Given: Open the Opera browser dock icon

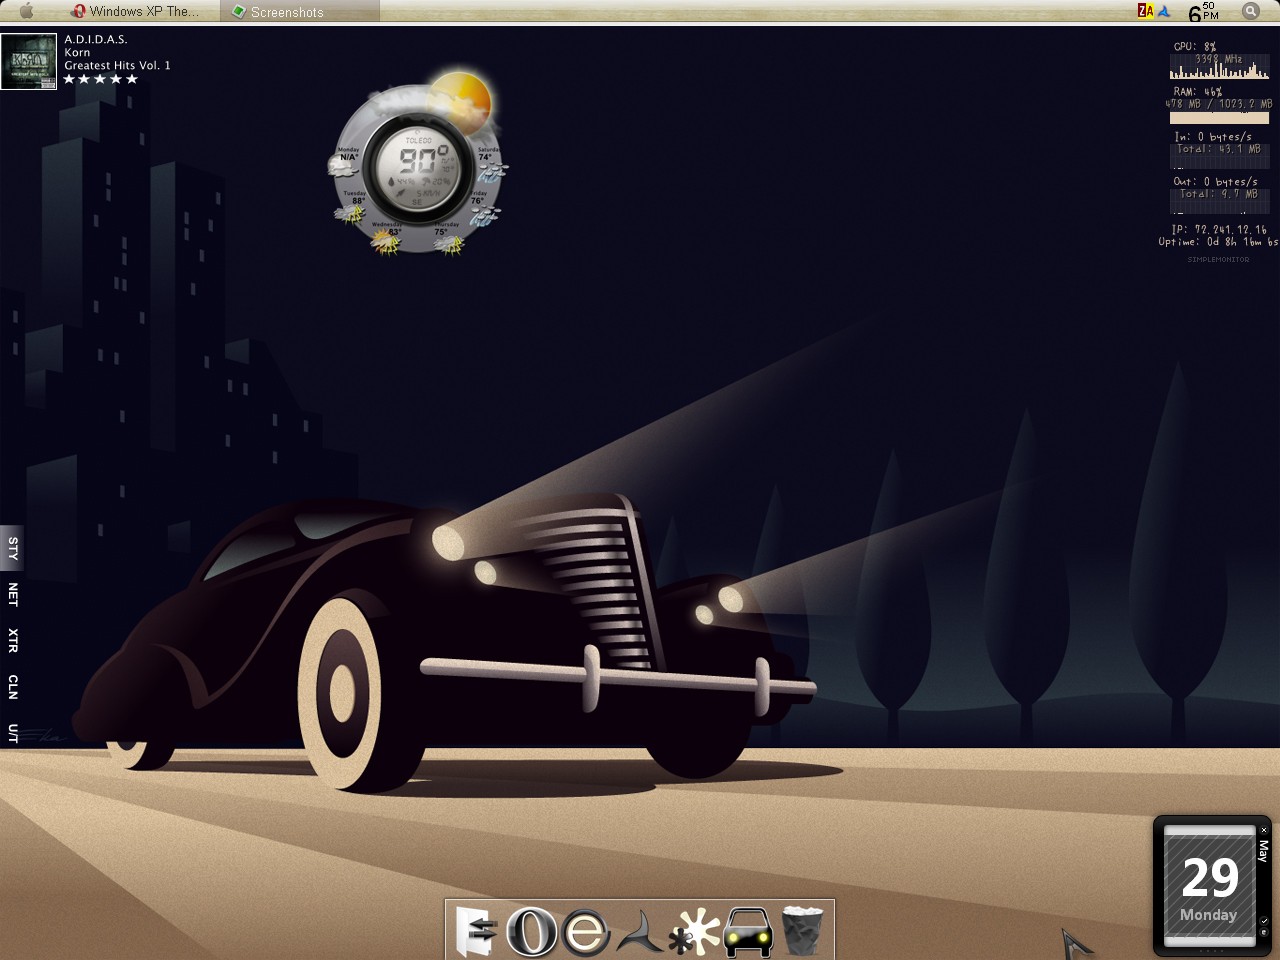Looking at the screenshot, I should [x=530, y=930].
